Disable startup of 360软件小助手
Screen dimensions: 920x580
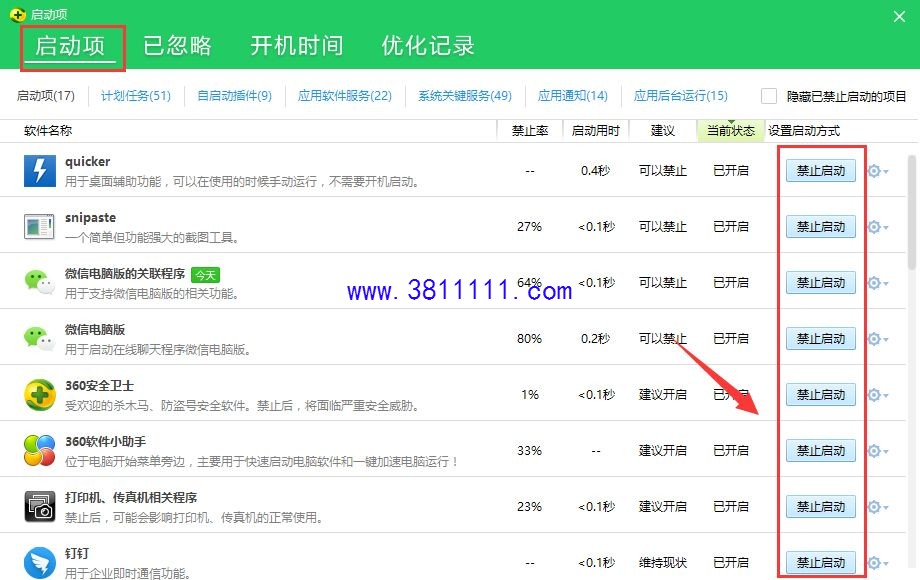coord(820,450)
